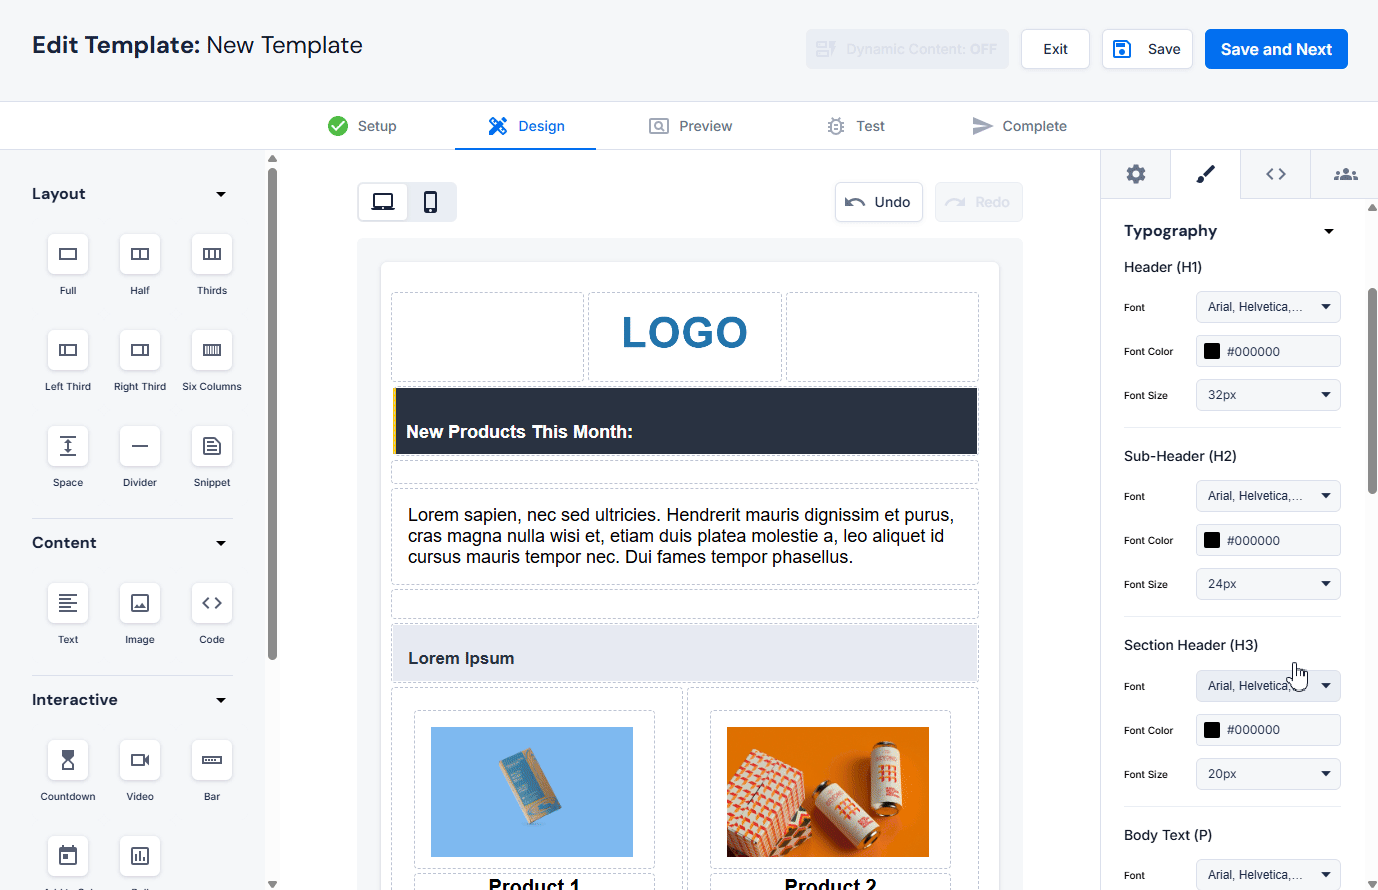Open the settings gear panel tab
The width and height of the screenshot is (1378, 890).
[x=1136, y=175]
